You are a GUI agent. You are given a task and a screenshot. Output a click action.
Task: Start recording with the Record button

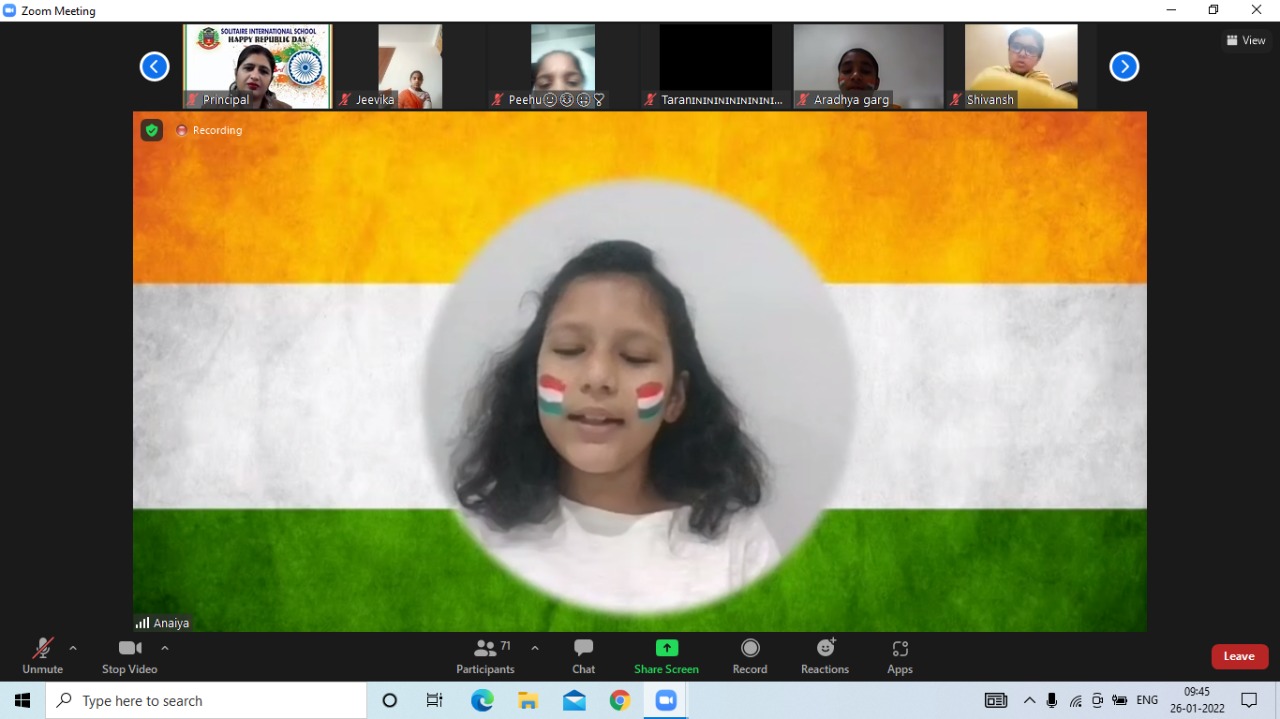tap(750, 656)
